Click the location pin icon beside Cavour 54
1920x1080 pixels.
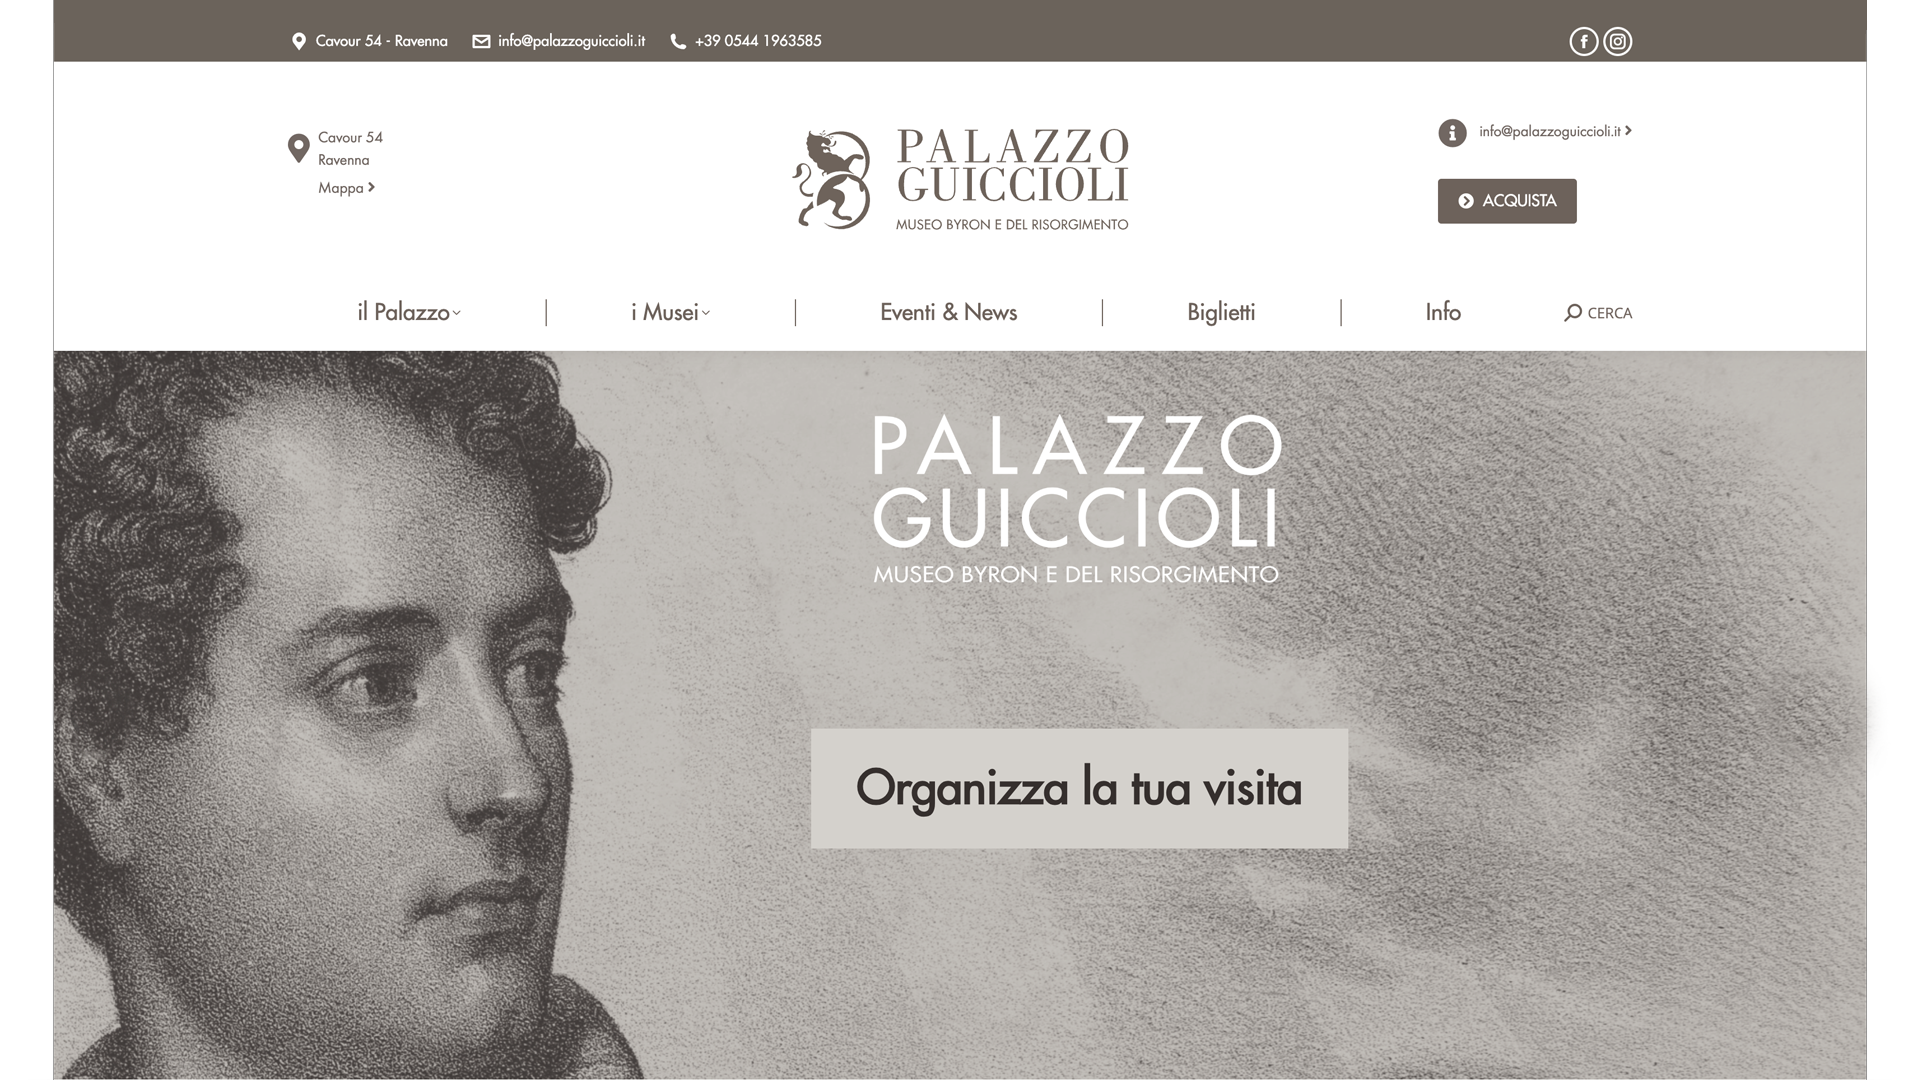pos(298,41)
